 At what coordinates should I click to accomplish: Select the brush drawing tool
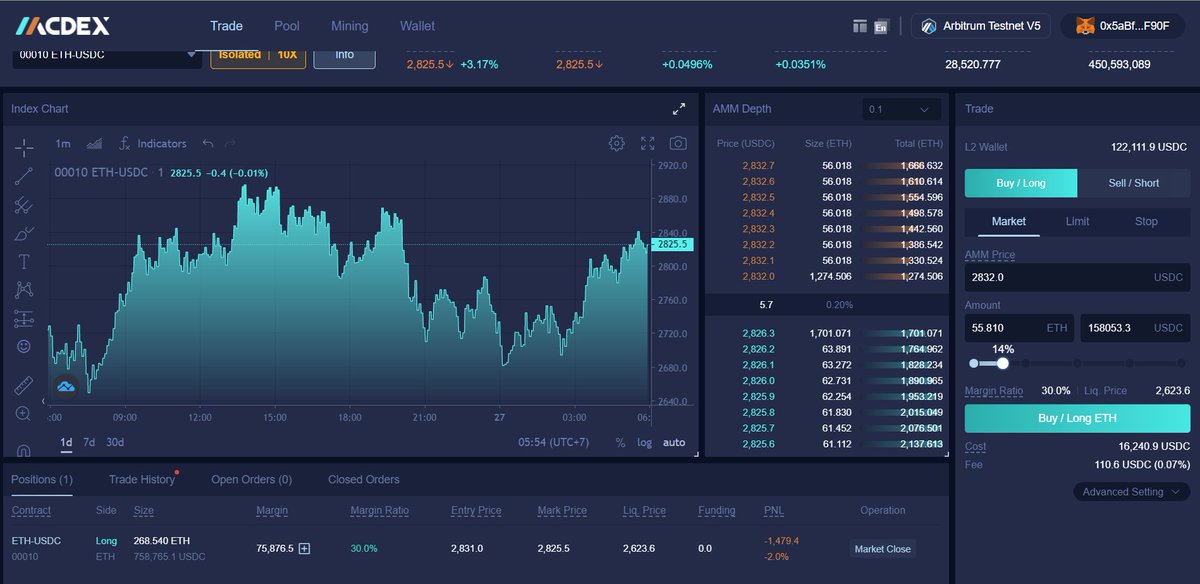pos(24,234)
